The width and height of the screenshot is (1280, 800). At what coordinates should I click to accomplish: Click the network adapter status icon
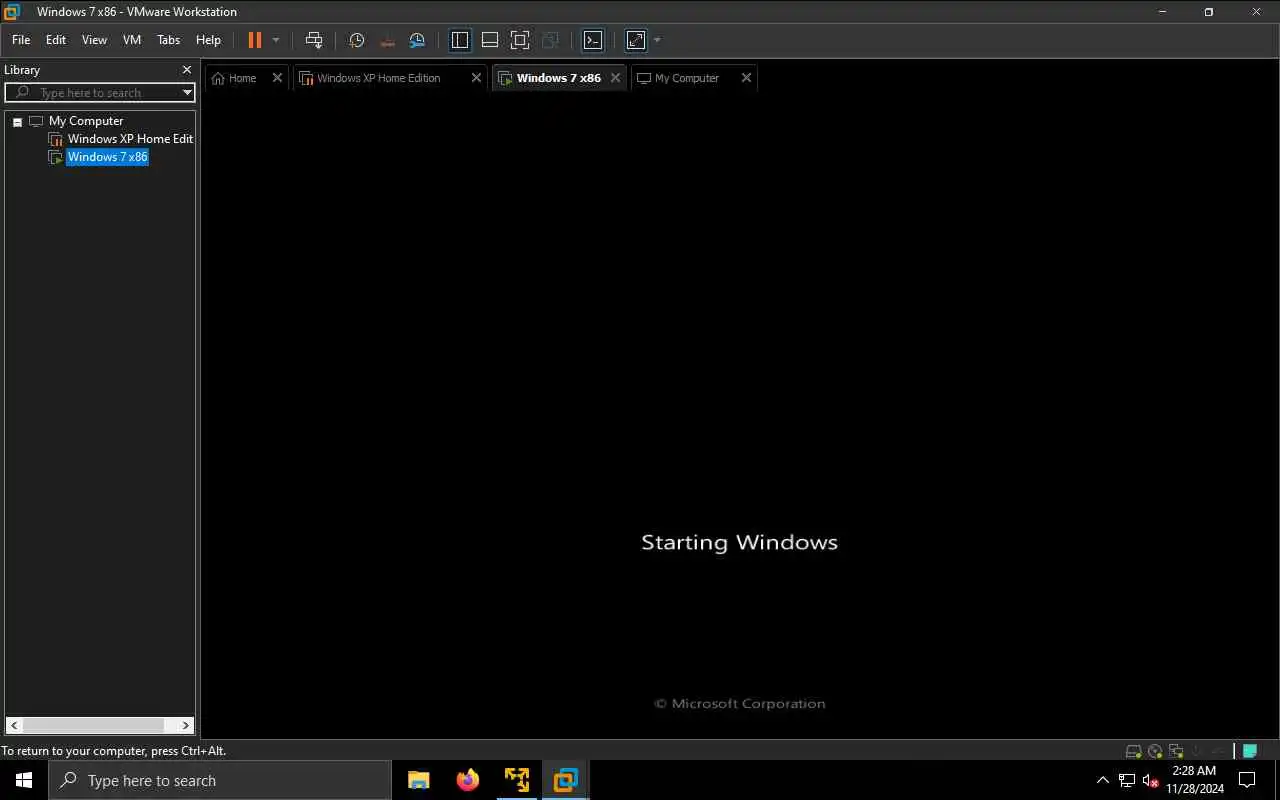1177,751
